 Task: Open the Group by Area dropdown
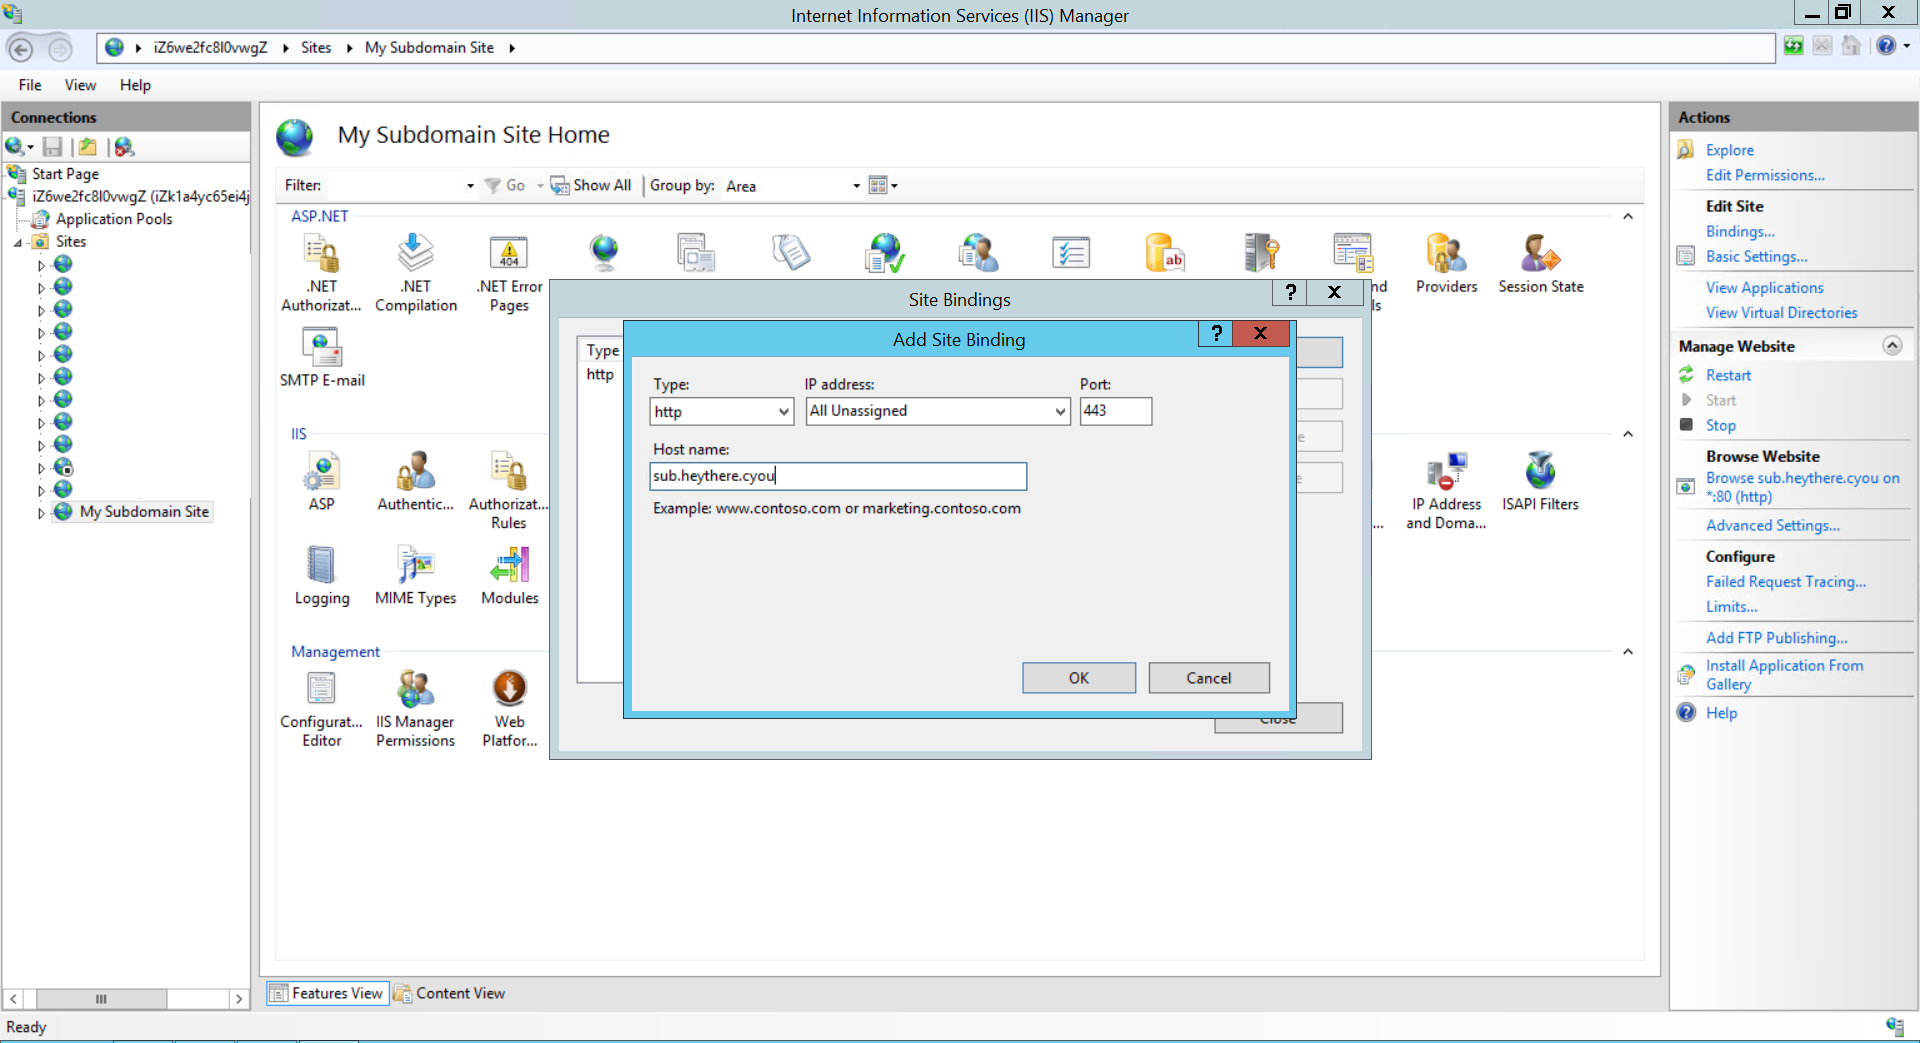click(x=856, y=186)
